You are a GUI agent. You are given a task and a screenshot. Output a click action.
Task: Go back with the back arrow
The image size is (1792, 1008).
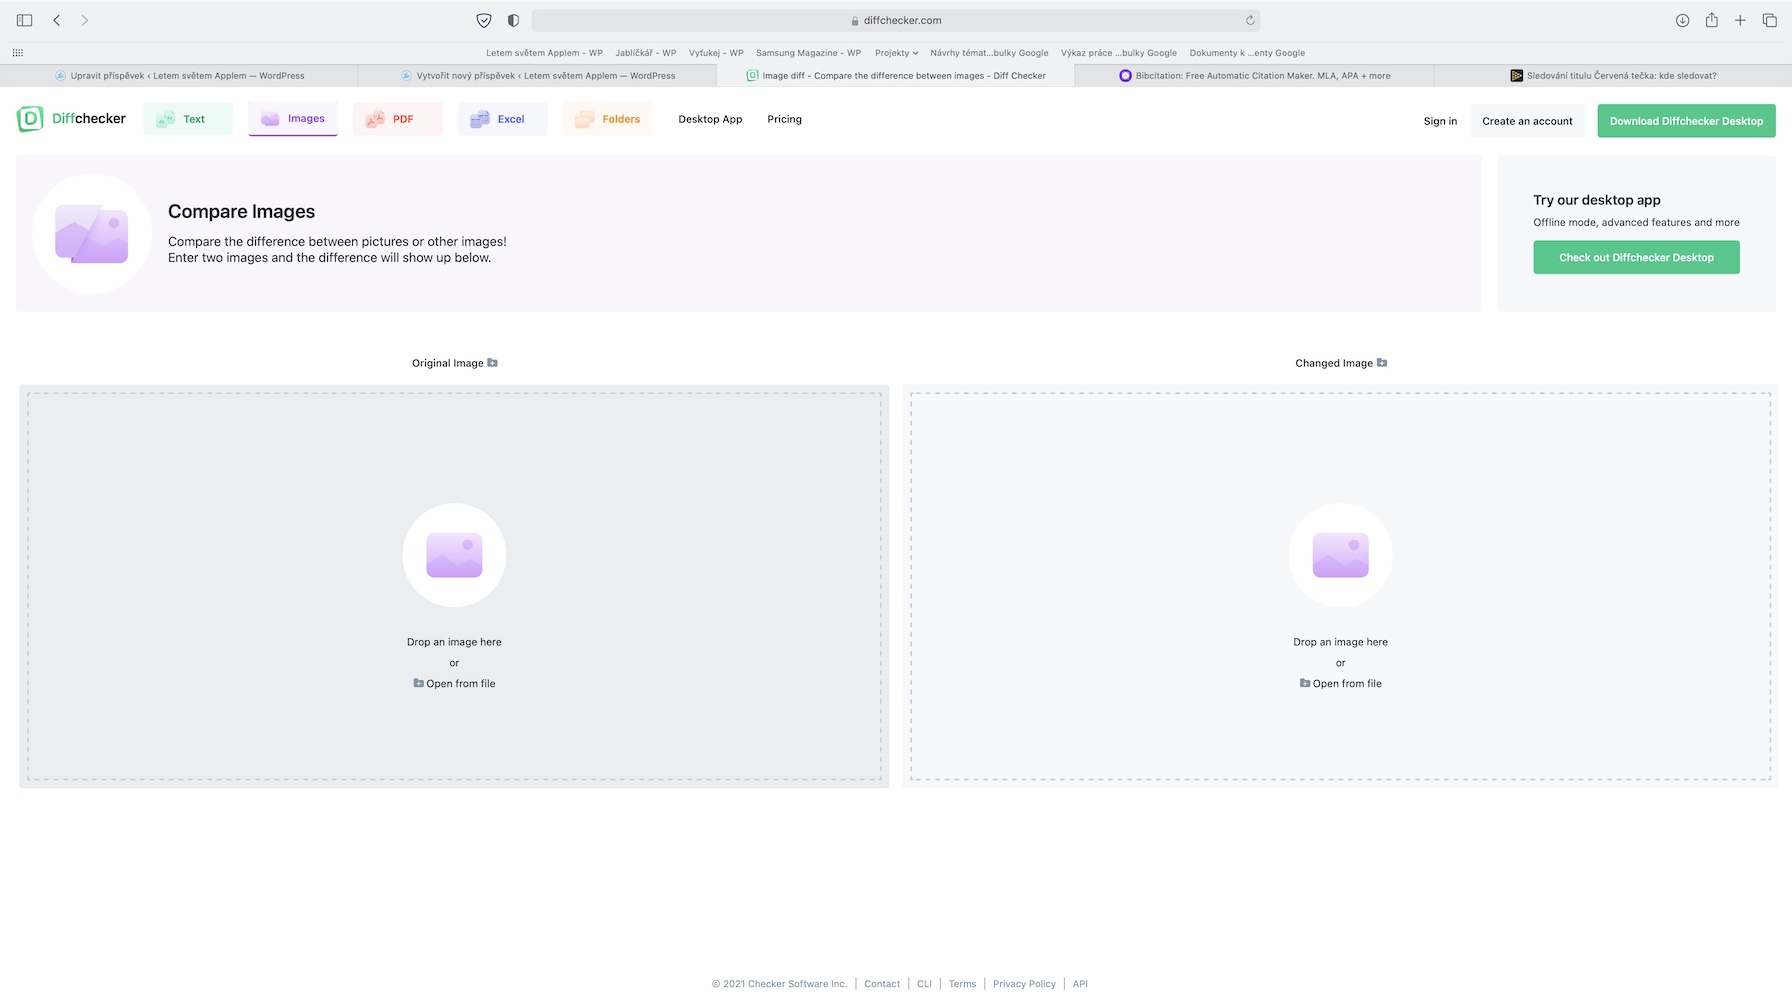point(57,20)
